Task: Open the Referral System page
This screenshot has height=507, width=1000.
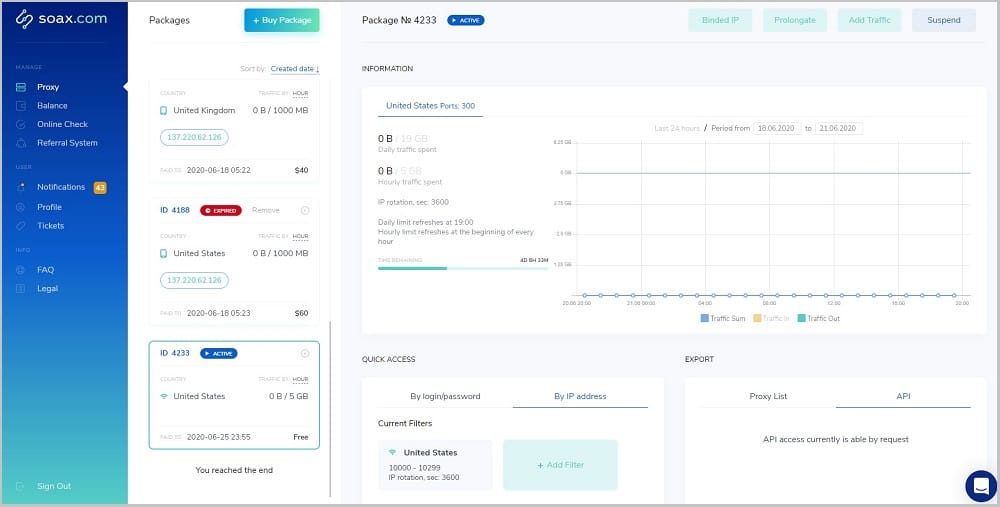Action: click(67, 143)
